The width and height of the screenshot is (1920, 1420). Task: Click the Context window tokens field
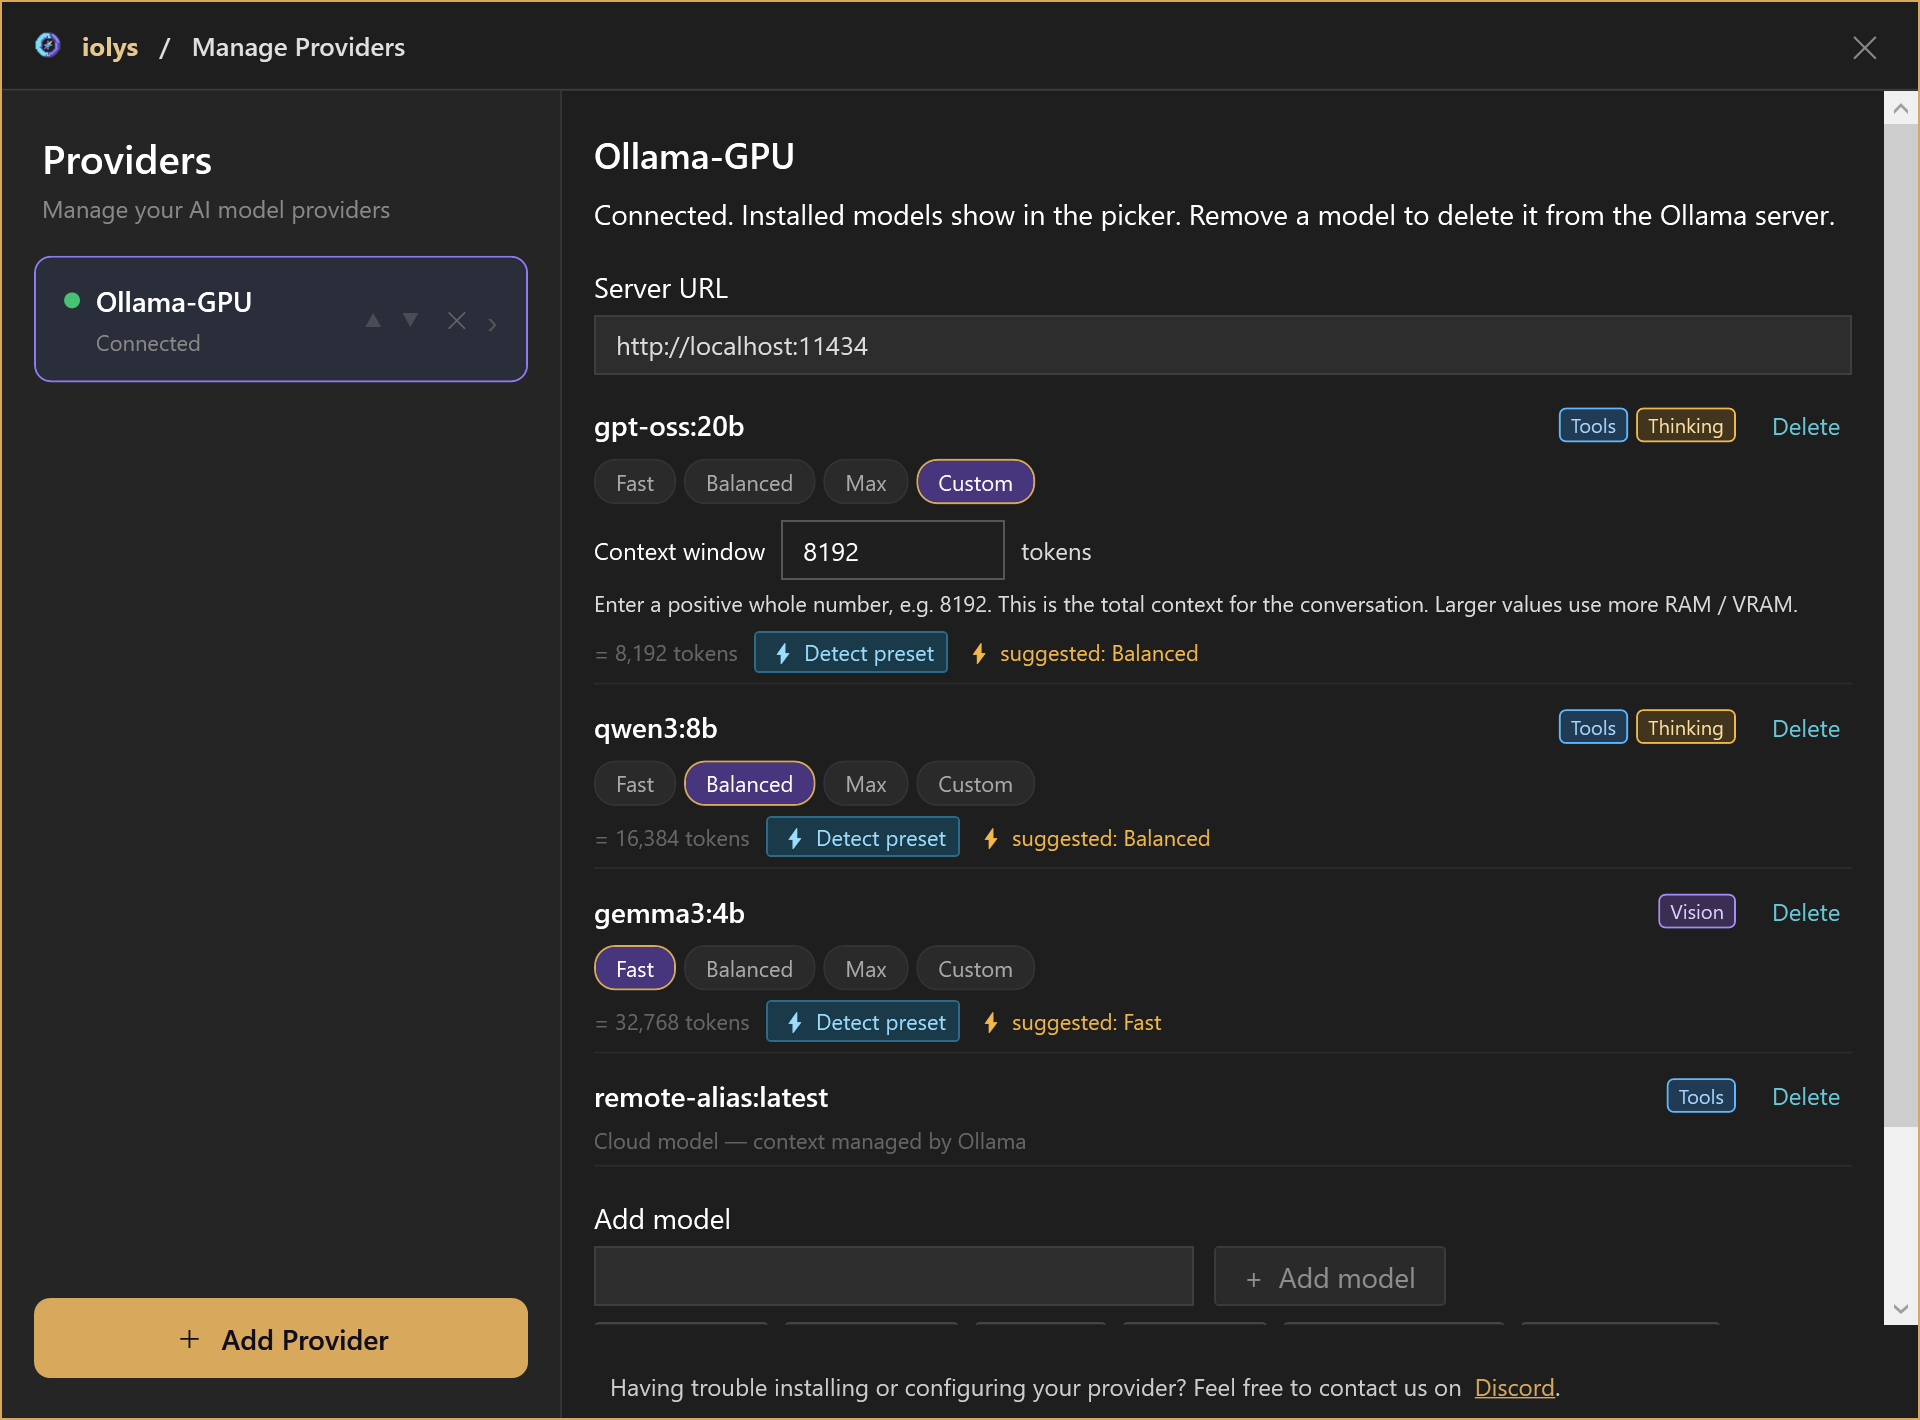point(892,551)
